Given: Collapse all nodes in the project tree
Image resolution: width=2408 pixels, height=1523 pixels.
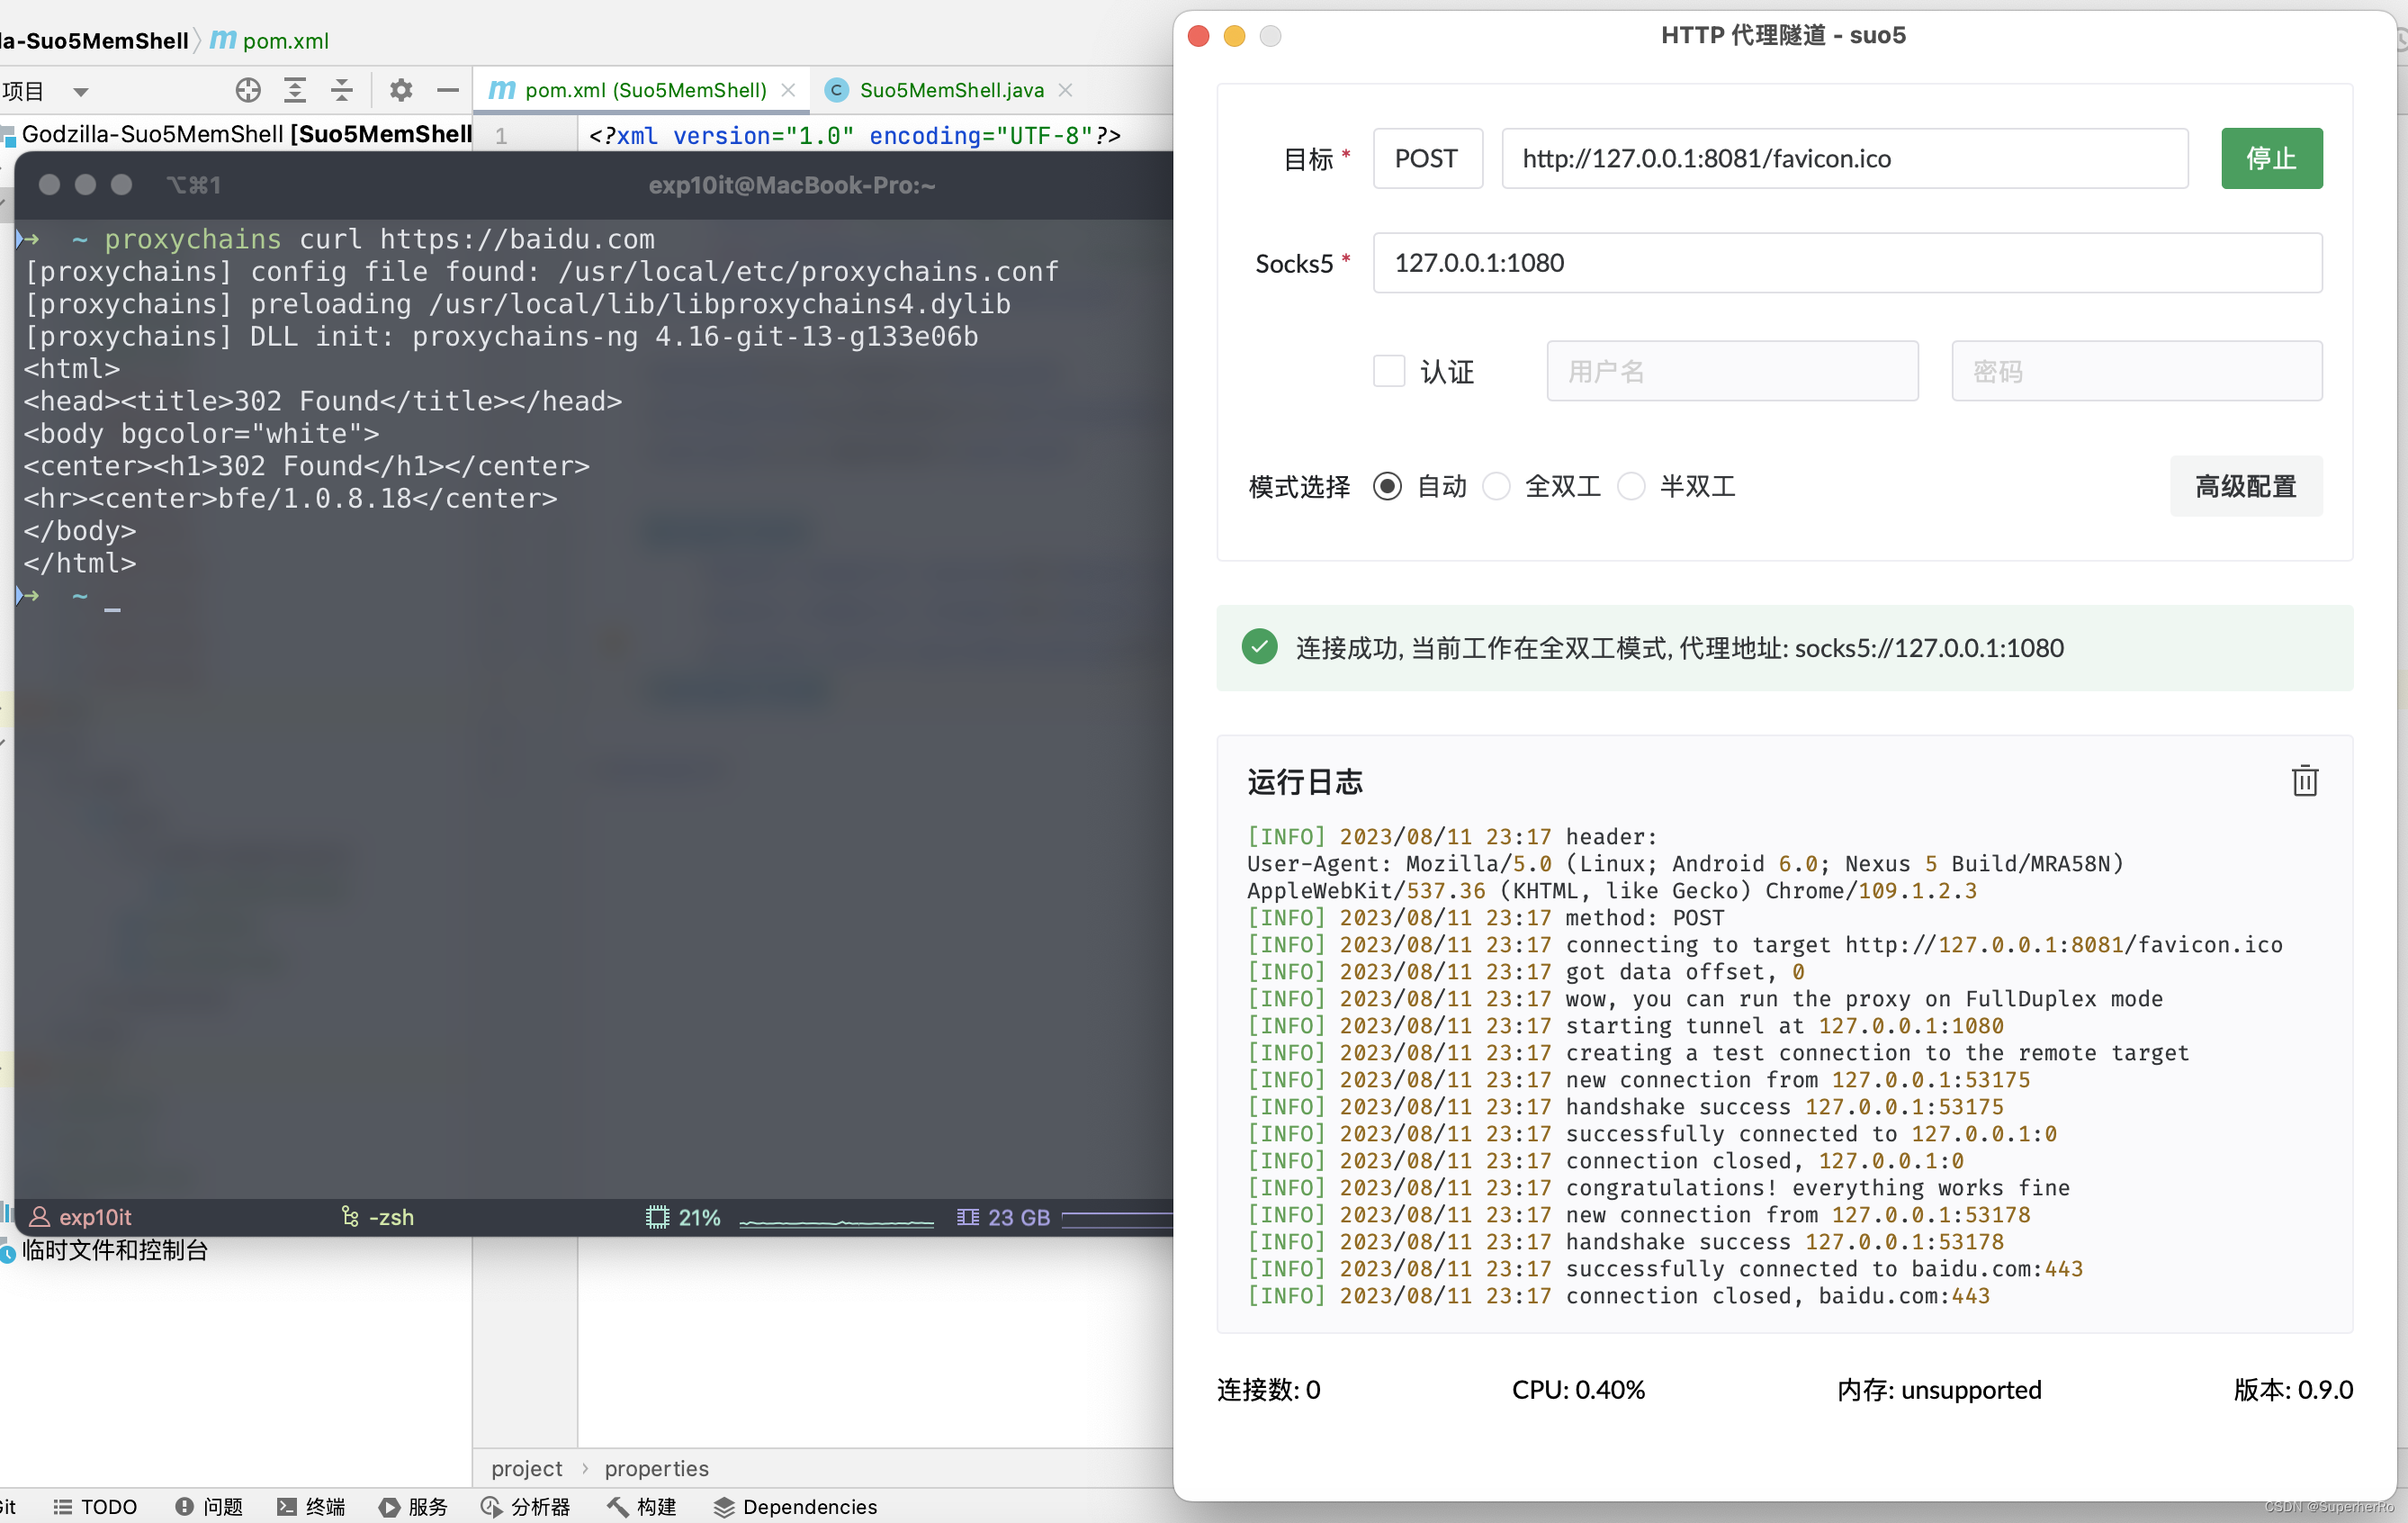Looking at the screenshot, I should point(342,90).
